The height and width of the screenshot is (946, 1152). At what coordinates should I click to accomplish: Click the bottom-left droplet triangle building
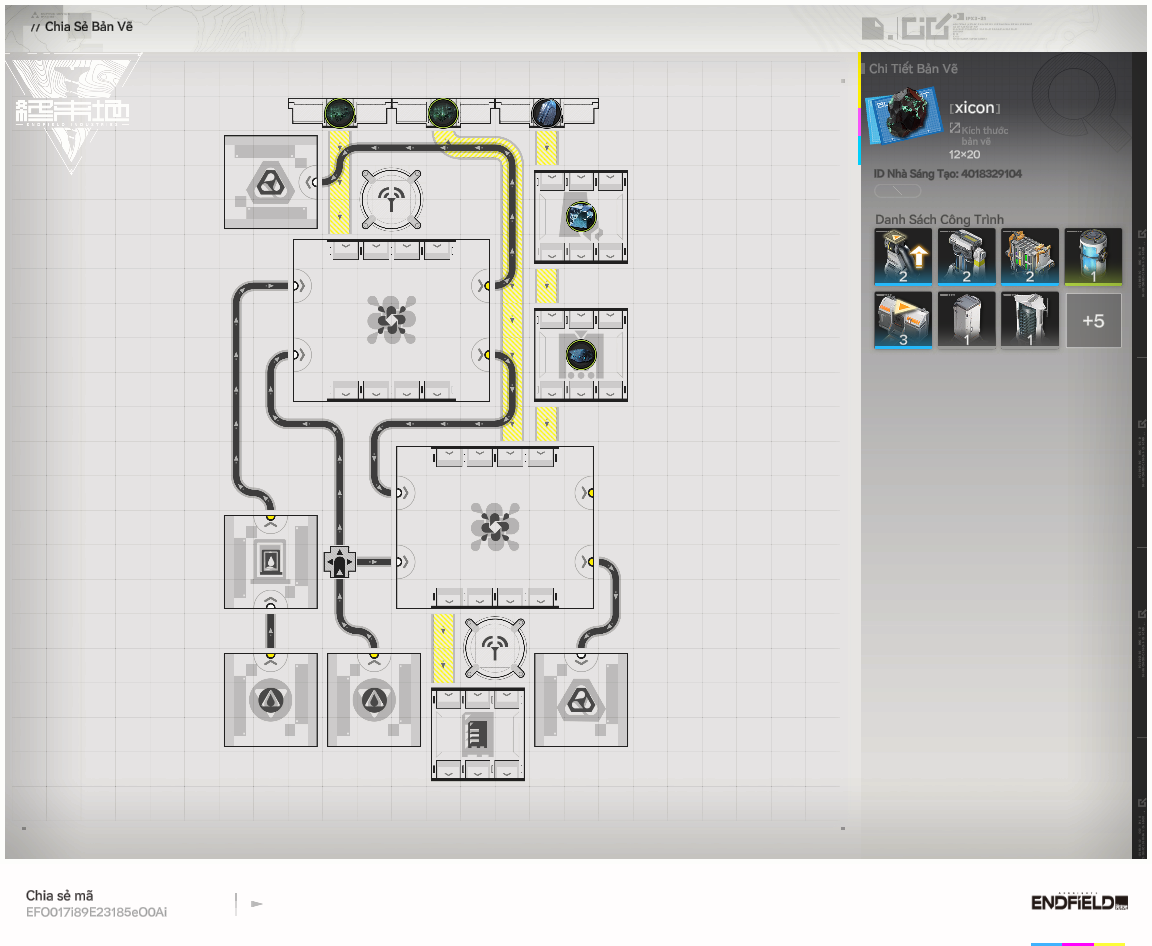pos(270,700)
